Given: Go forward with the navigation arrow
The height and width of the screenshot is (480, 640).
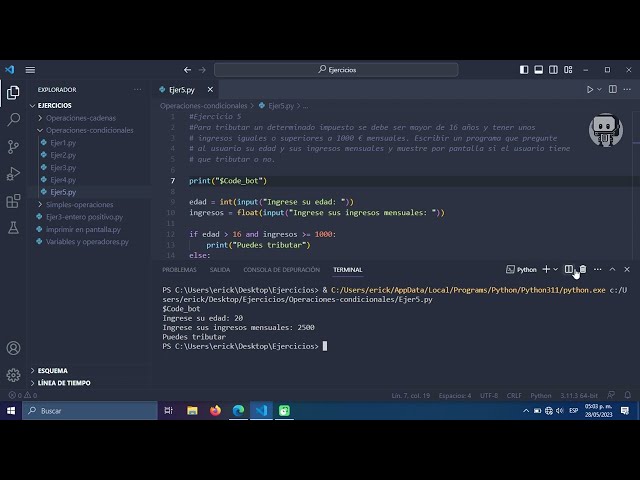Looking at the screenshot, I should (202, 70).
